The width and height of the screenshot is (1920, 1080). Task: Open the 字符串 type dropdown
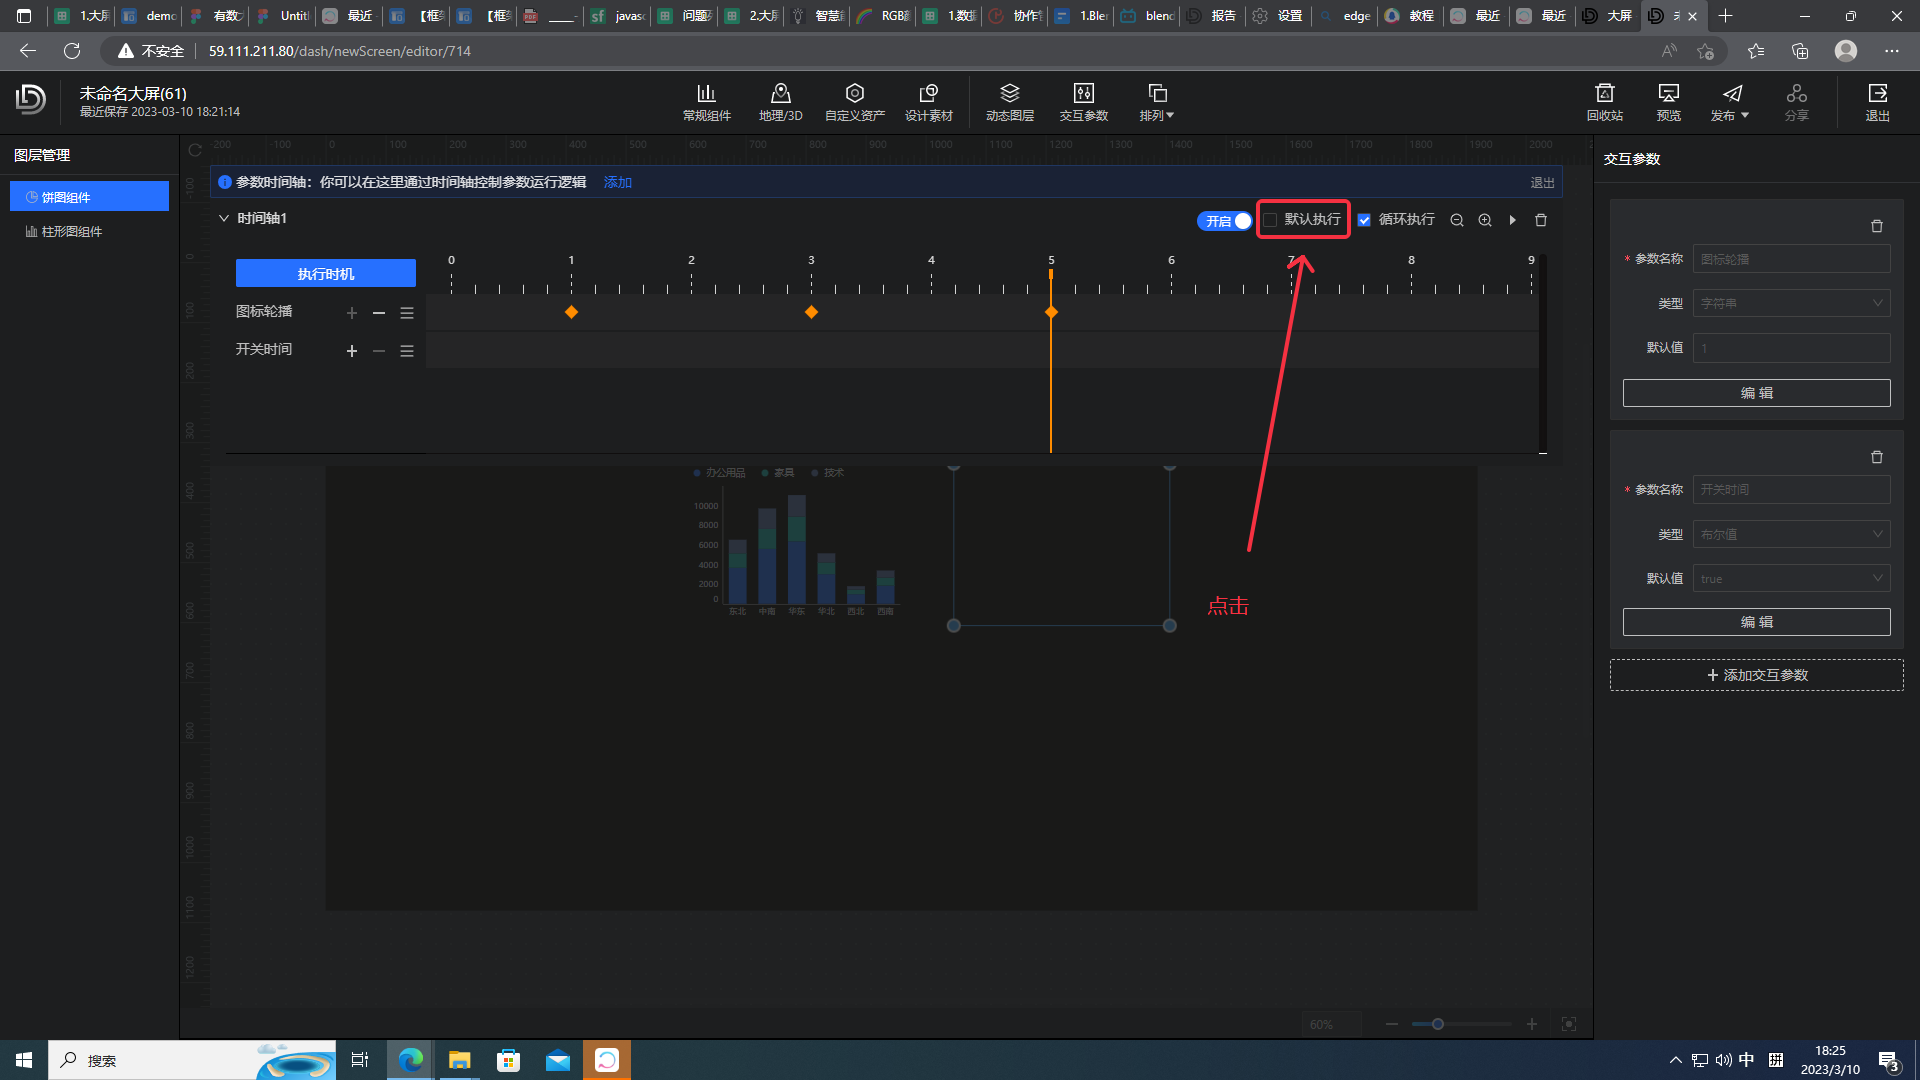[x=1791, y=303]
